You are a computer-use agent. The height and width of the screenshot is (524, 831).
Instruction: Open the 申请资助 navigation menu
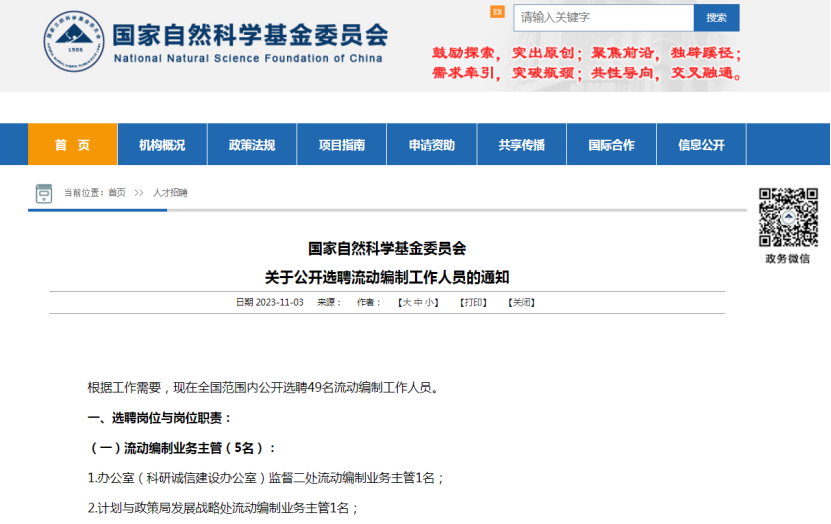click(x=432, y=145)
